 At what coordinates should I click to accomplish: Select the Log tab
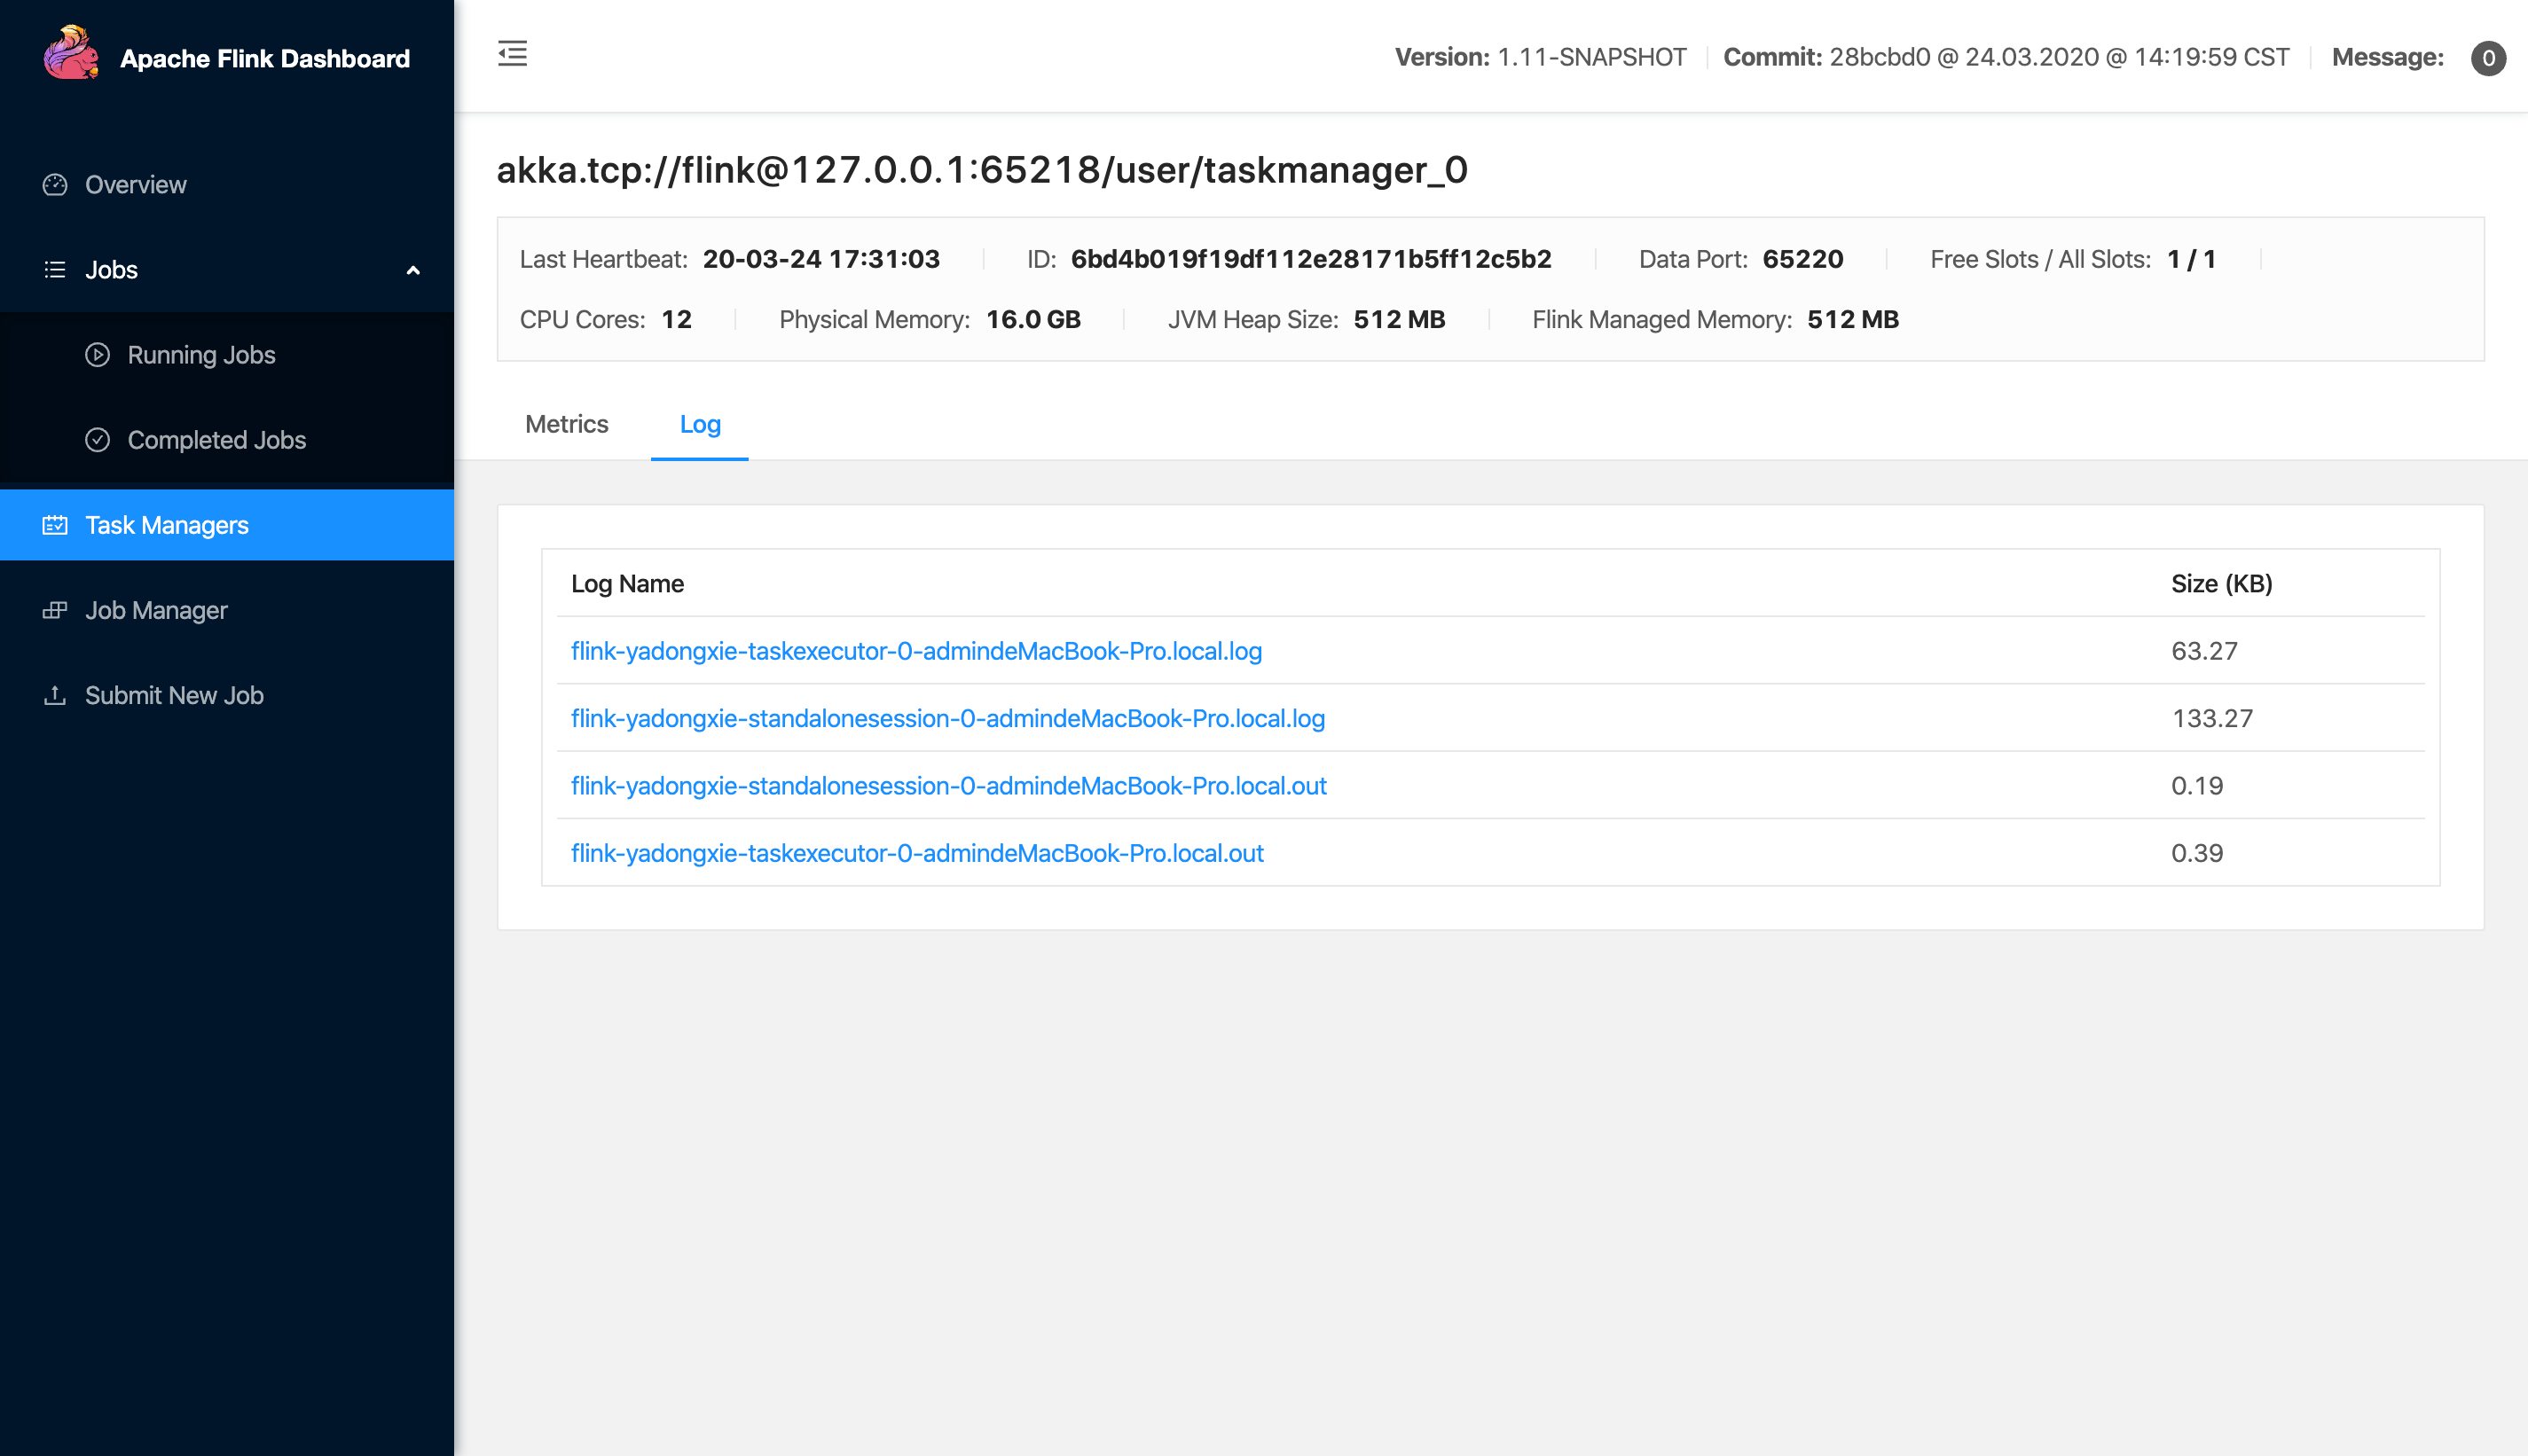700,424
